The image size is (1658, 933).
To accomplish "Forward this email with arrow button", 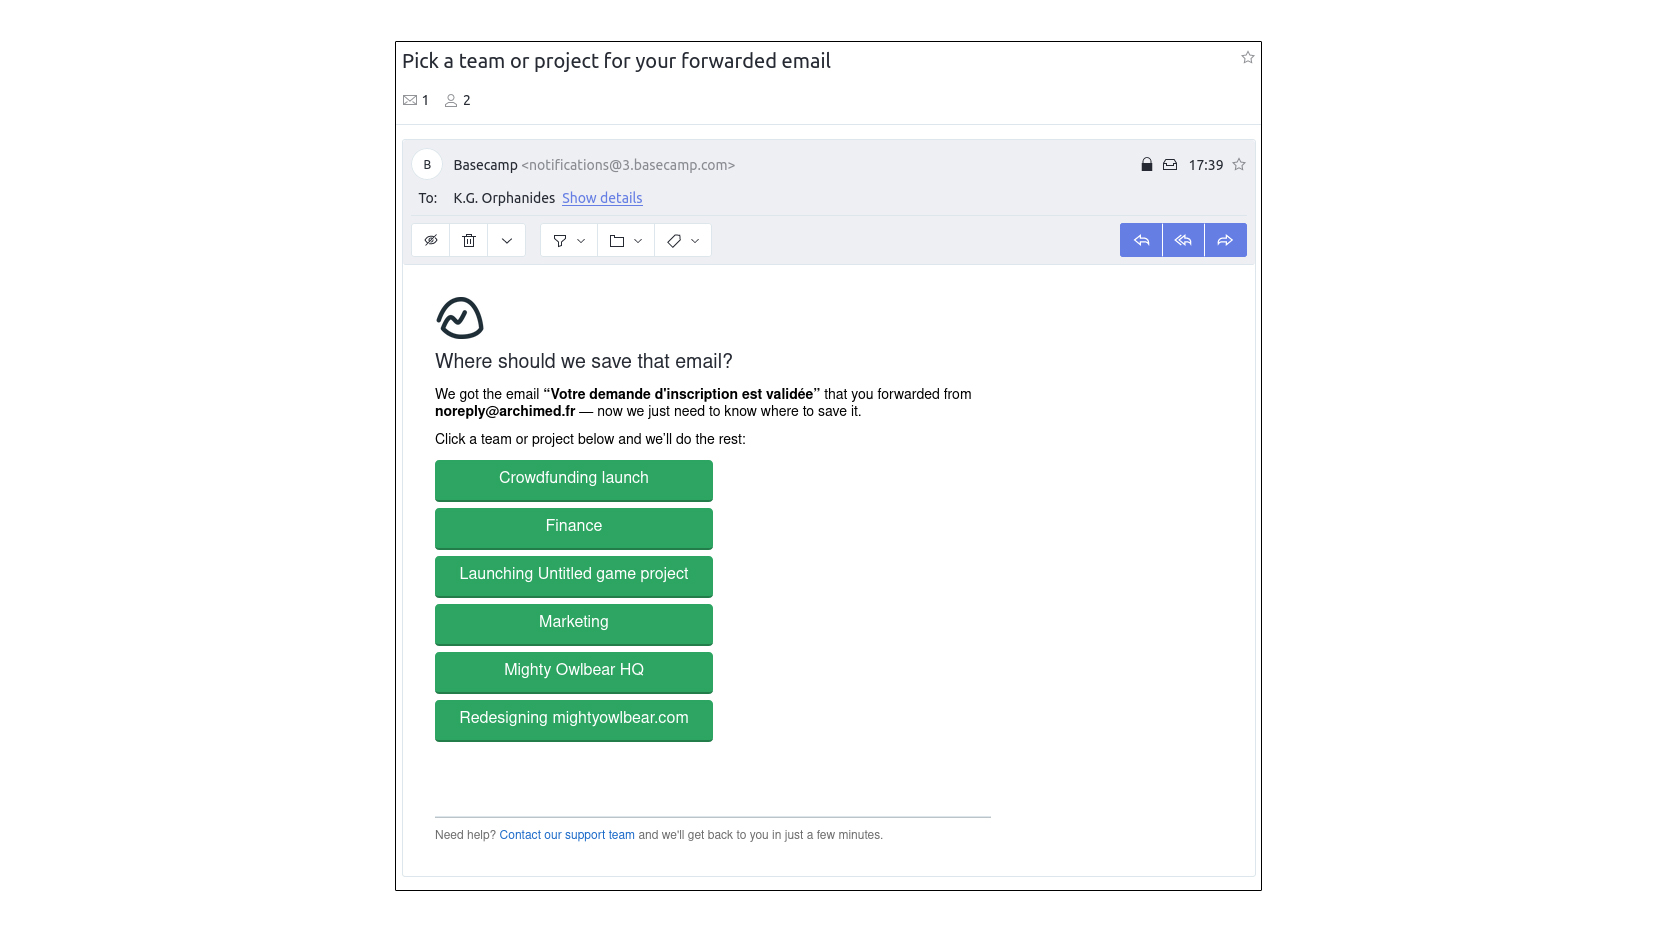I will [x=1225, y=240].
